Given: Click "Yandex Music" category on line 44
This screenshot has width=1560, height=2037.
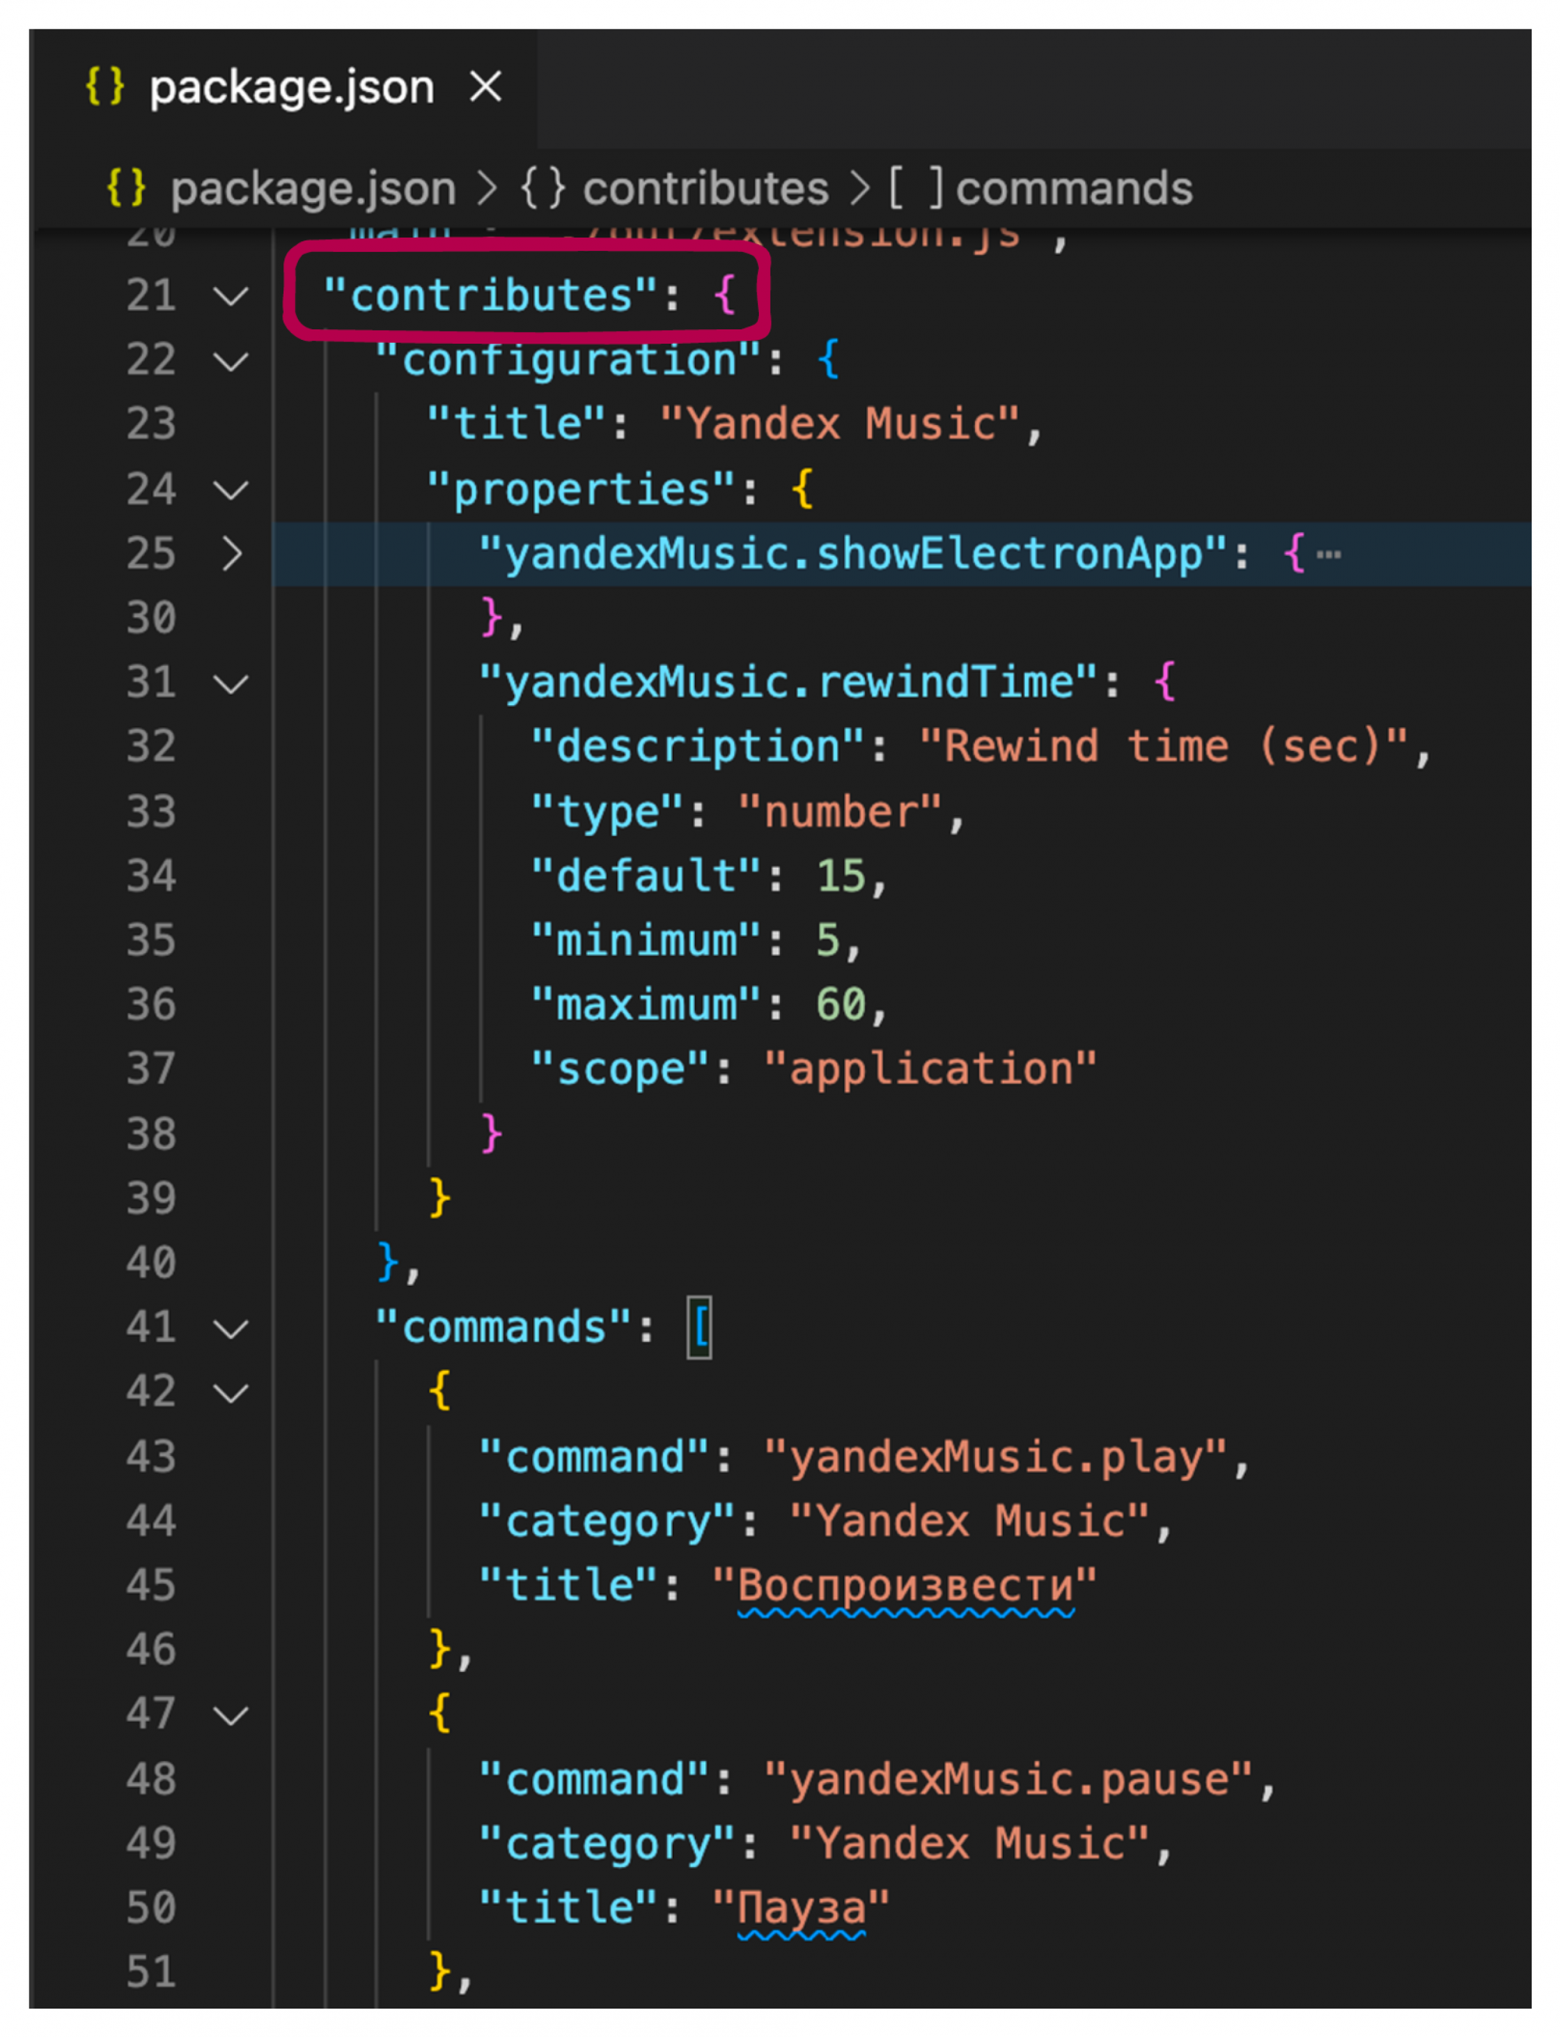Looking at the screenshot, I should point(970,1521).
